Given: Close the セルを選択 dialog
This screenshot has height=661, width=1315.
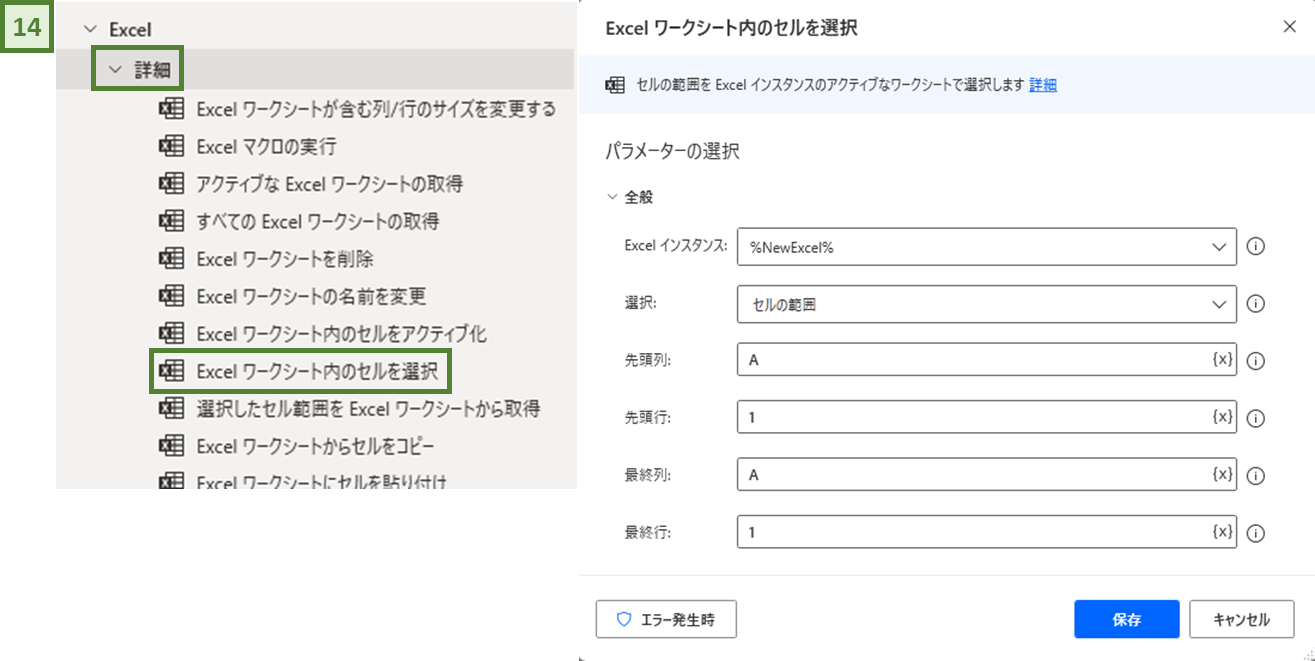Looking at the screenshot, I should tap(1290, 27).
